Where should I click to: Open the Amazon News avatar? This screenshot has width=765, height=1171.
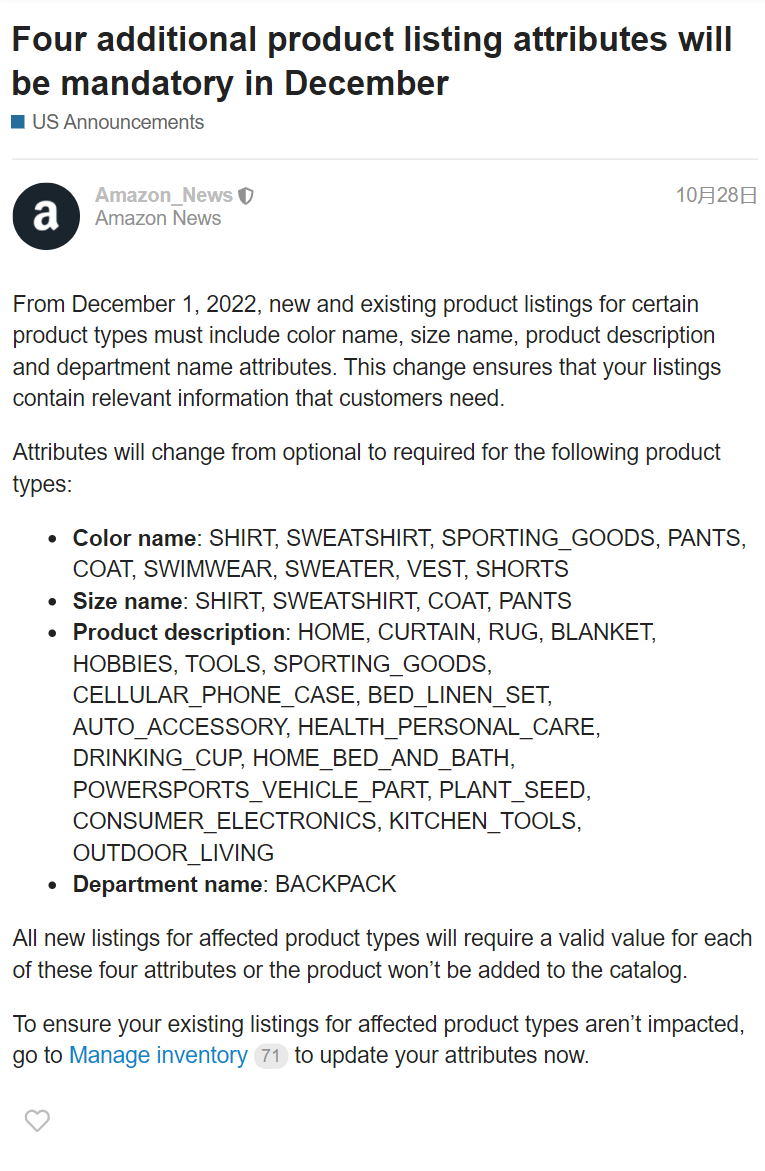tap(46, 217)
